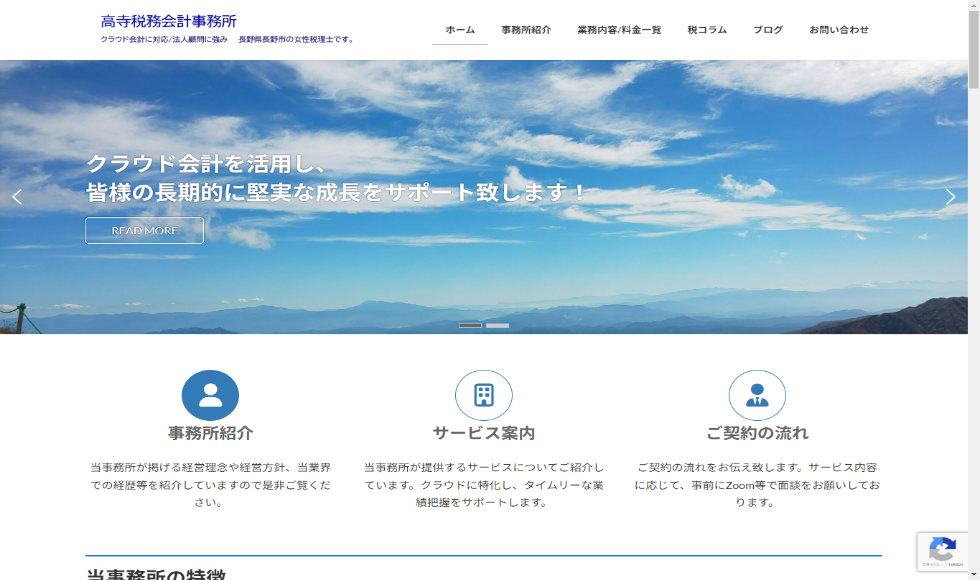Viewport: 980px width, 580px height.
Task: Open 業務内容/料金一覧 in the navigation
Action: (619, 30)
